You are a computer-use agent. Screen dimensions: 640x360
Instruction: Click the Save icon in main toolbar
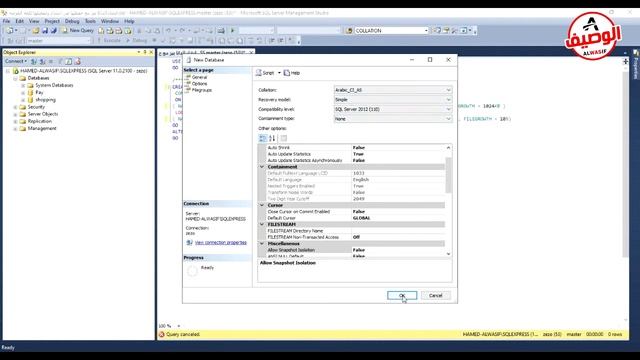click(44, 31)
